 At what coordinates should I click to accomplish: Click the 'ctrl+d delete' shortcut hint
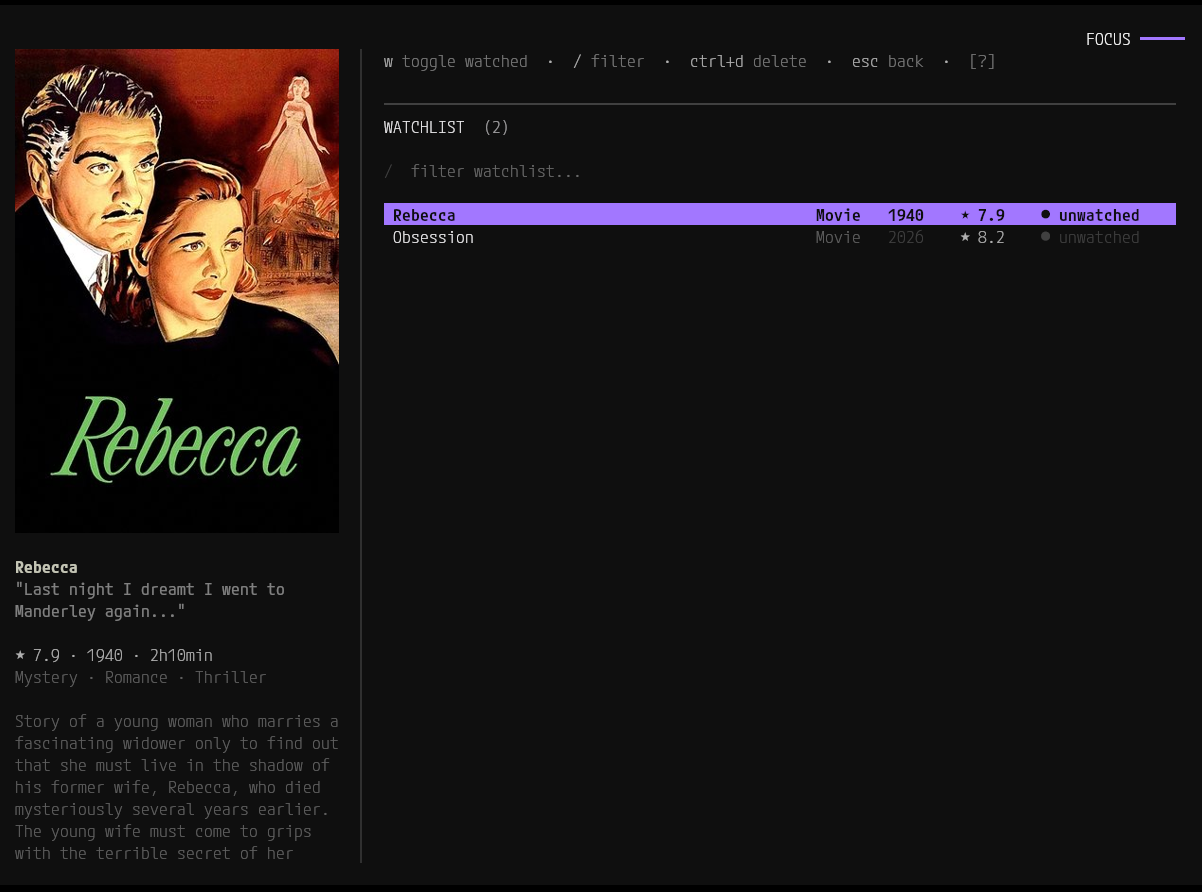[x=748, y=62]
